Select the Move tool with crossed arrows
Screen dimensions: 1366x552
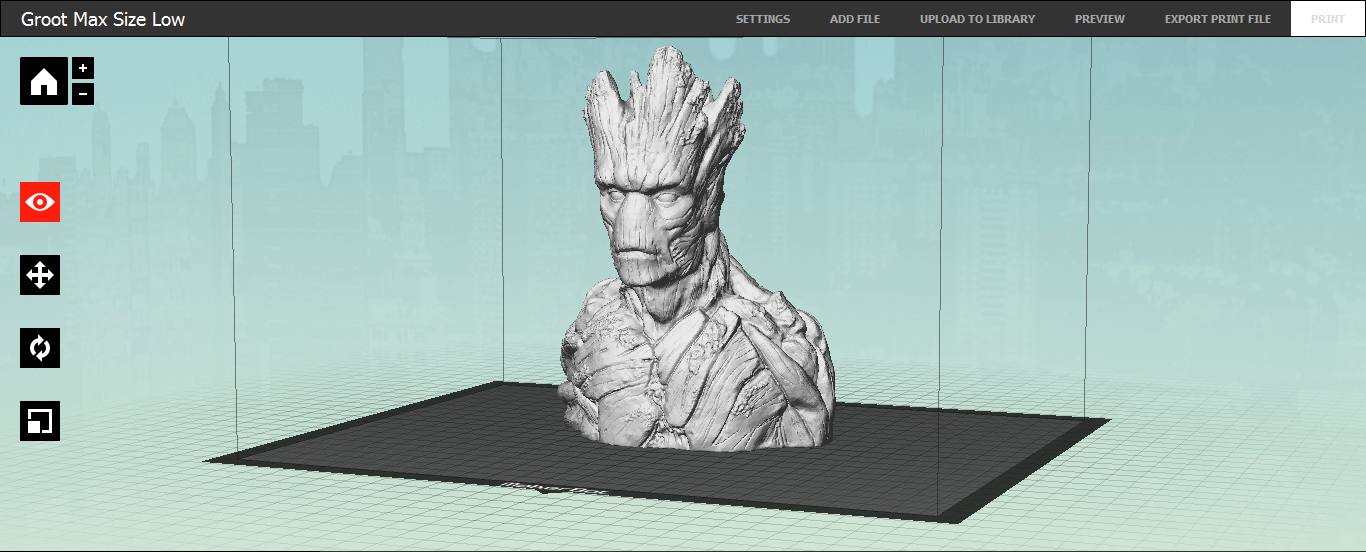(40, 275)
